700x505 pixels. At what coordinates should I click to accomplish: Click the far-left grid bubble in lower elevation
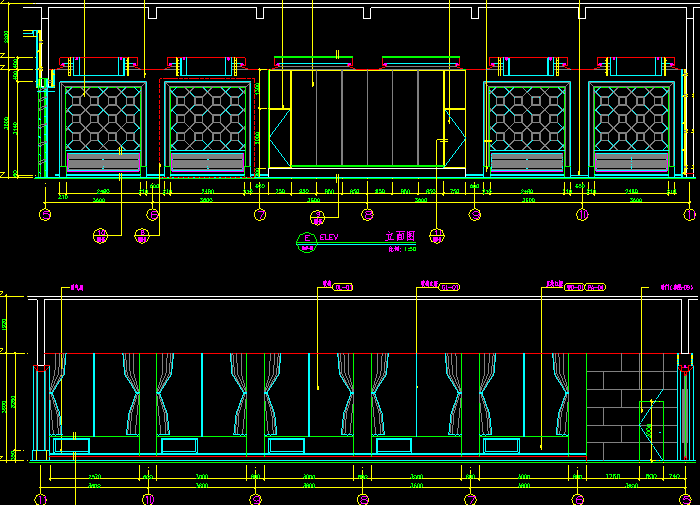[41, 498]
